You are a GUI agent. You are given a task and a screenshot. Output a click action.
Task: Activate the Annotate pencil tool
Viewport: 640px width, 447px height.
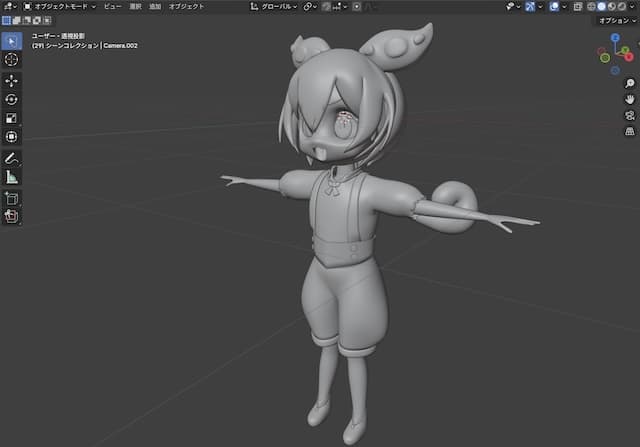(12, 158)
